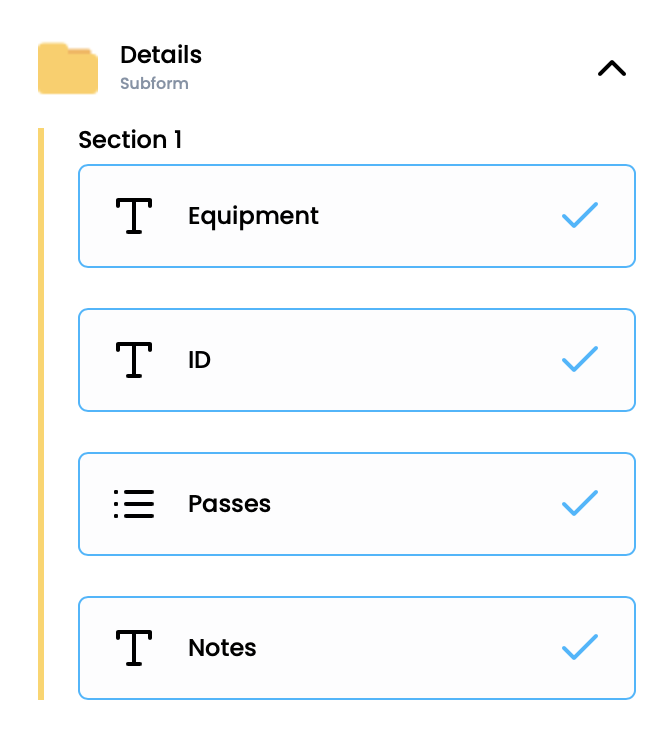Select the Equipment field label
Viewport: 668px width, 730px height.
tap(253, 216)
